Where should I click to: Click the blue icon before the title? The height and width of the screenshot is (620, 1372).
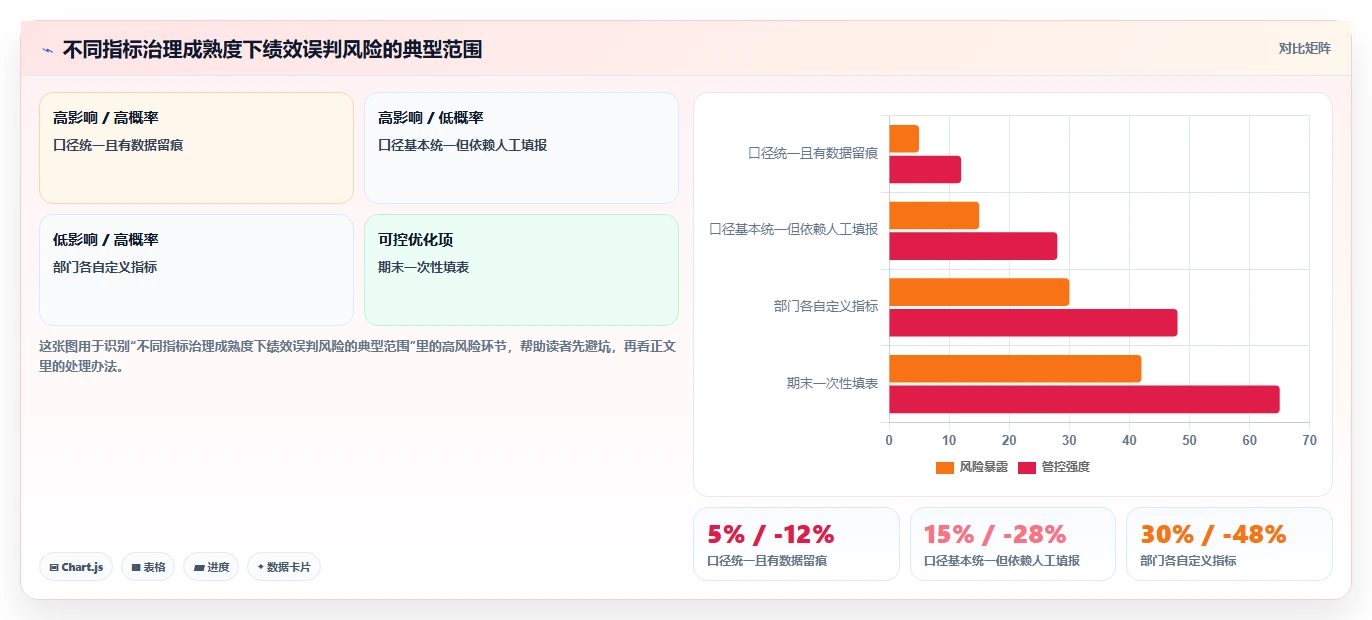point(47,49)
